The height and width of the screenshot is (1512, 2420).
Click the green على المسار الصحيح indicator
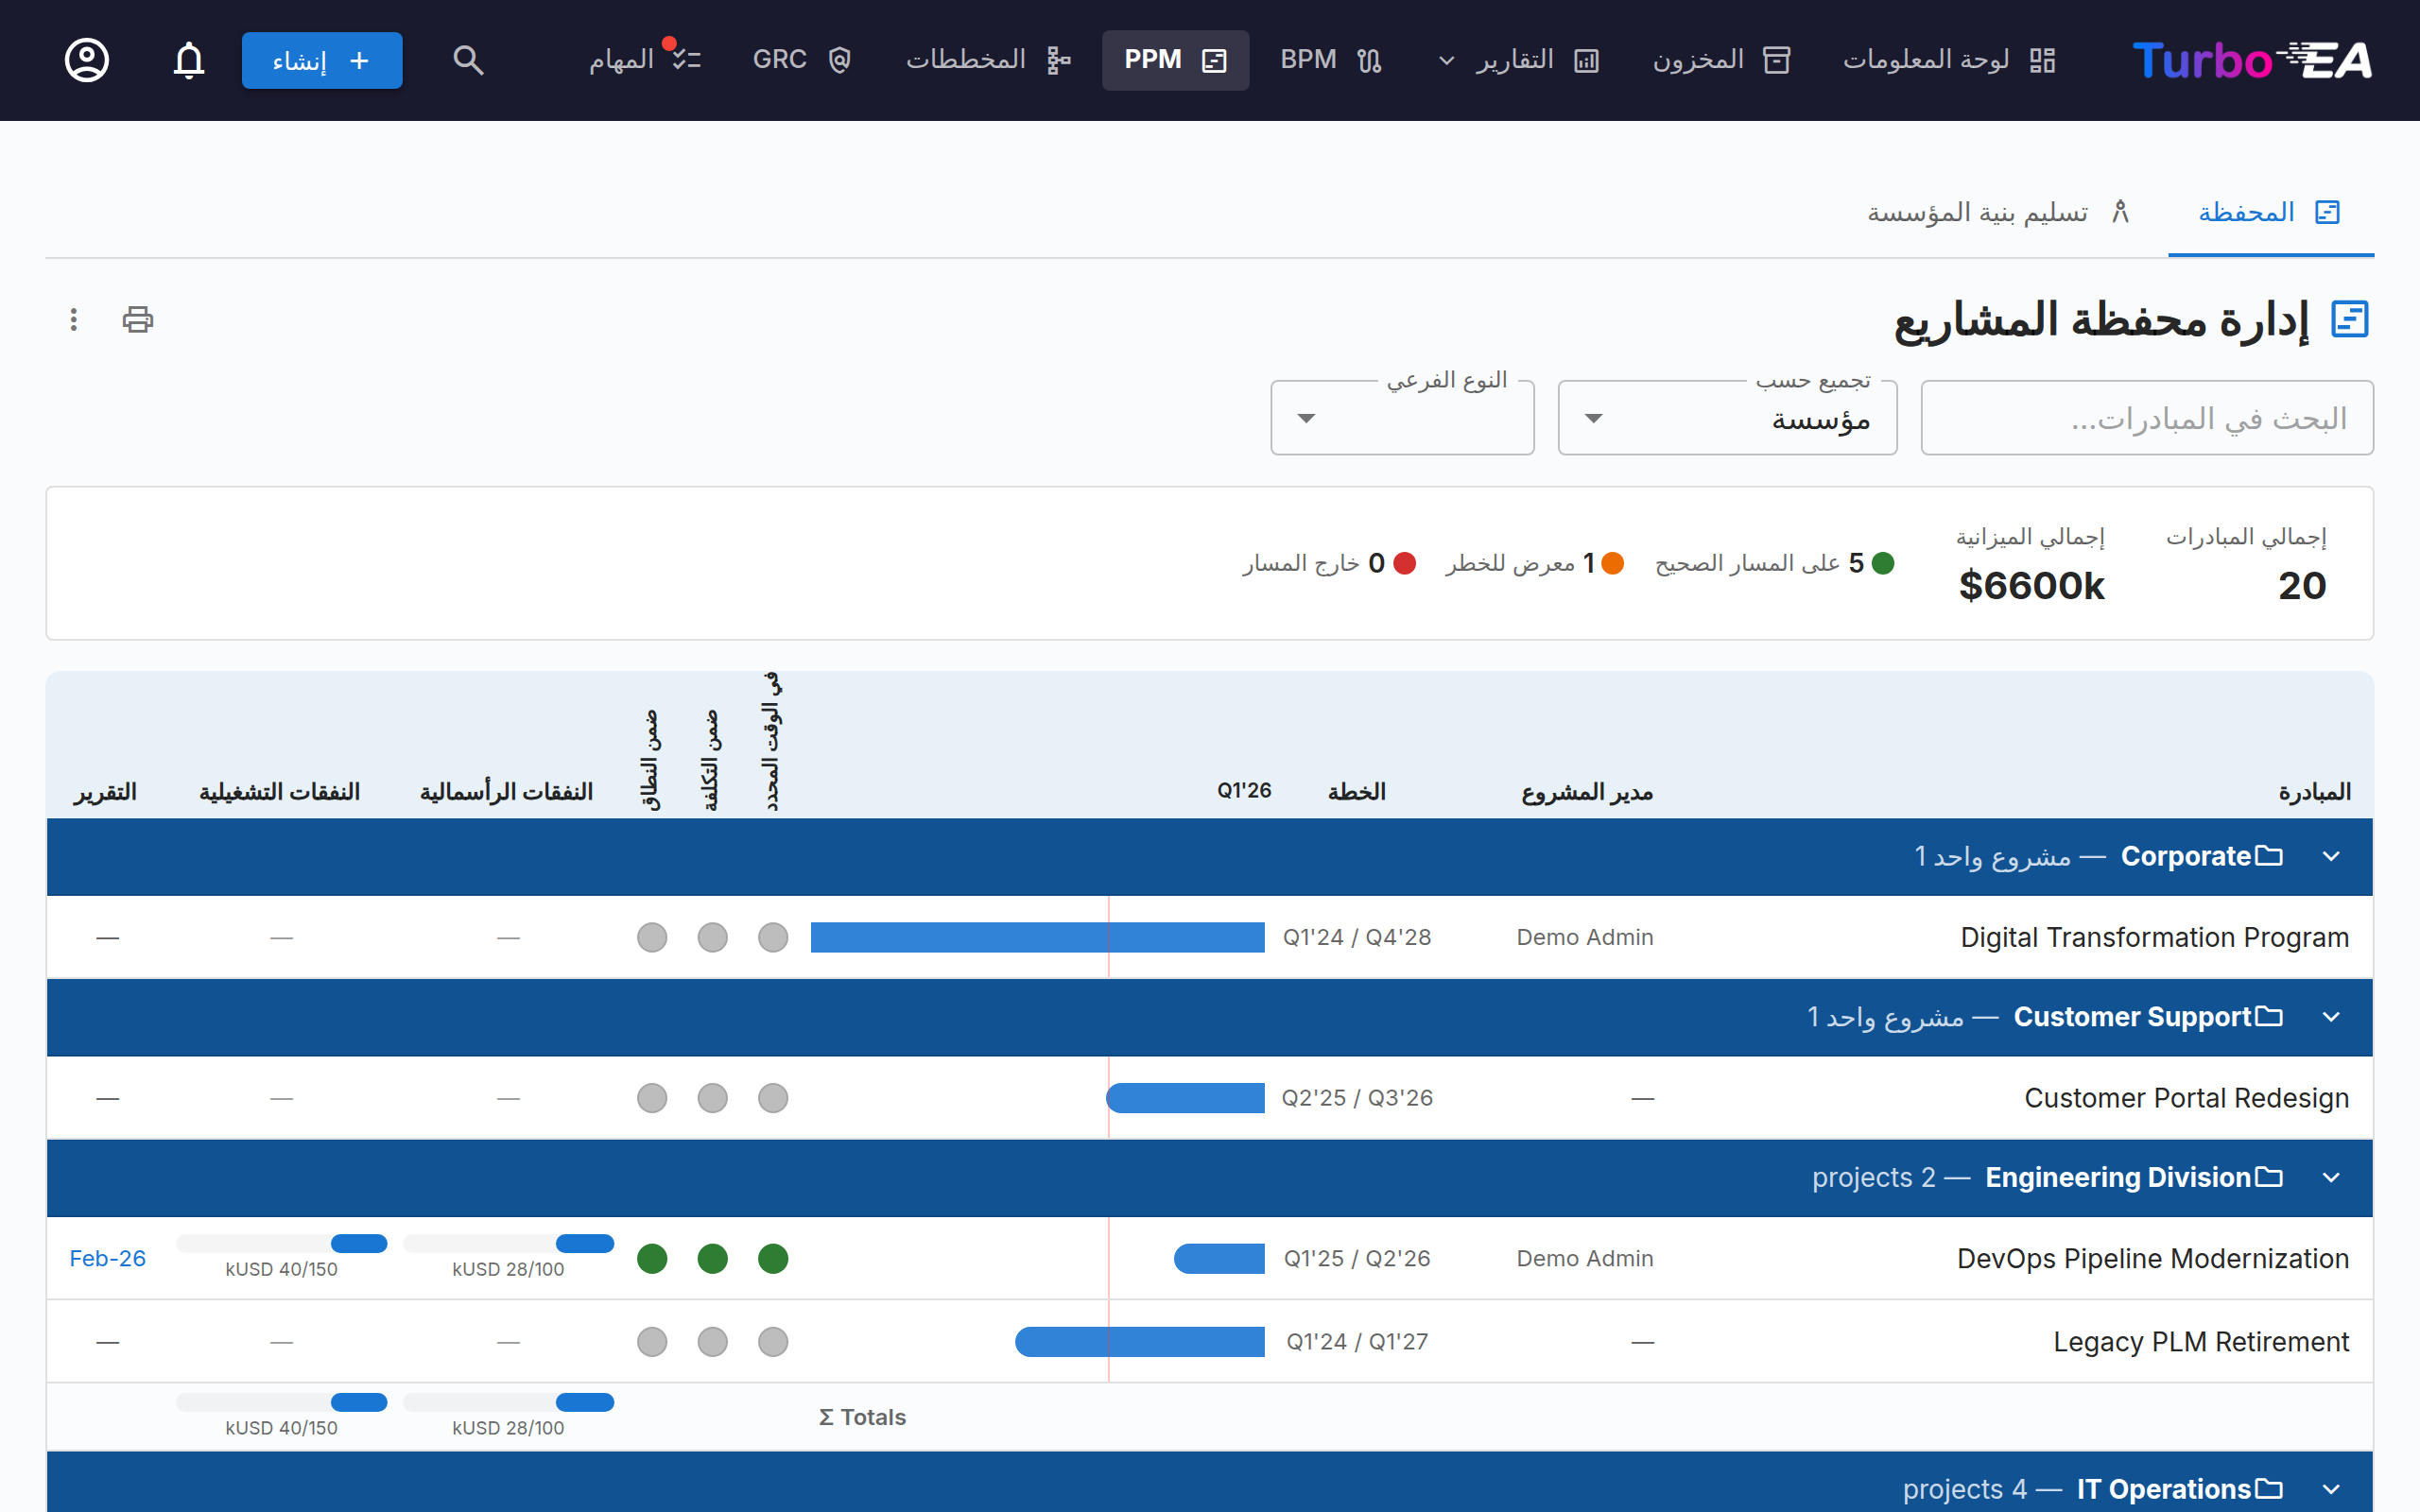tap(1775, 563)
